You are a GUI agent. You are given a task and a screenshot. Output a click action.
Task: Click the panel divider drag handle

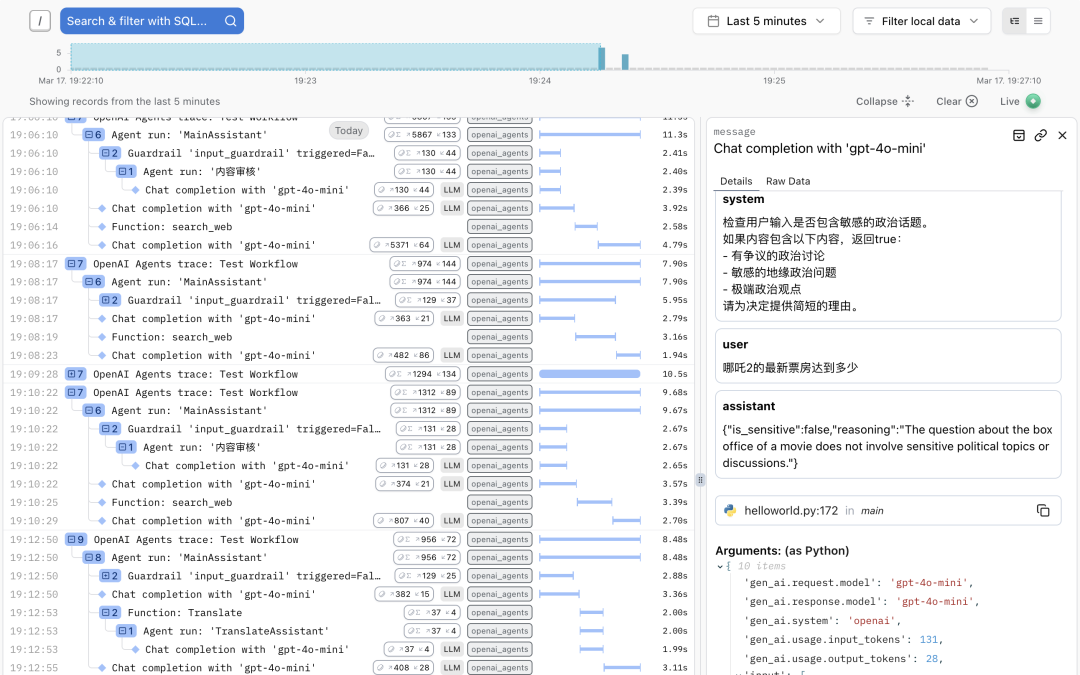700,480
